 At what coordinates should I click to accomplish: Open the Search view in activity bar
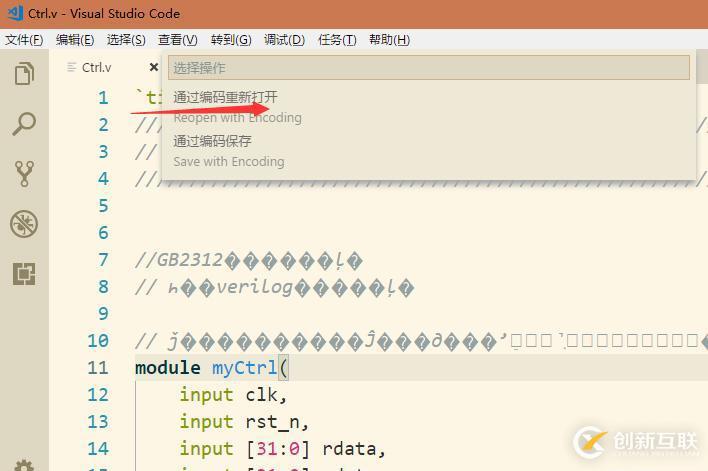[24, 123]
